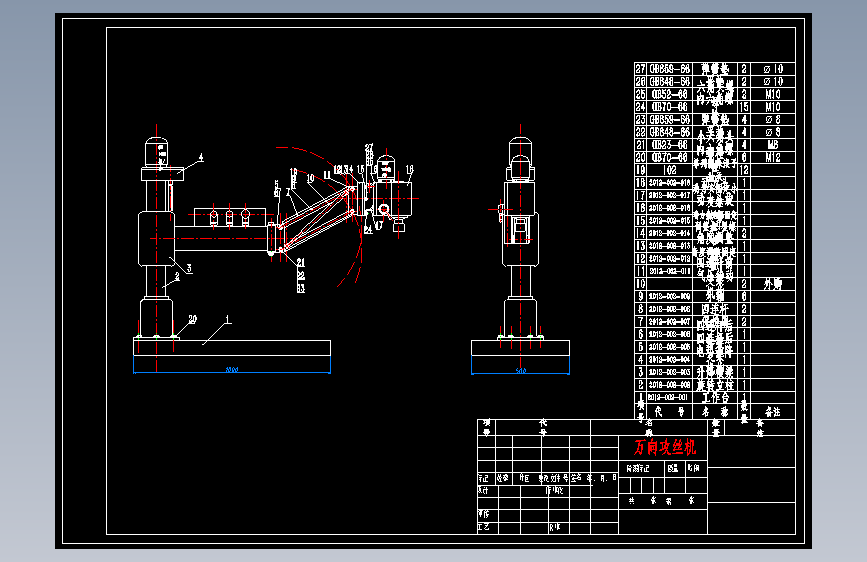This screenshot has width=867, height=562.
Task: Pick code "GB70-66" in parts row 24
Action: (670, 107)
